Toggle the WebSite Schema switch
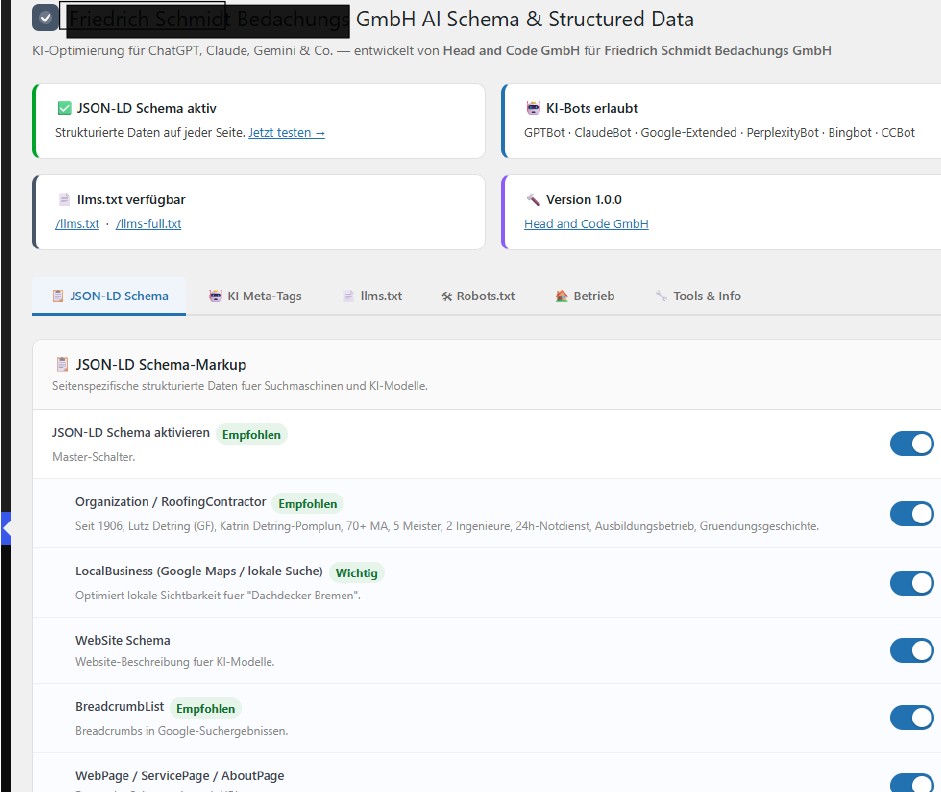This screenshot has height=792, width=941. pos(912,650)
